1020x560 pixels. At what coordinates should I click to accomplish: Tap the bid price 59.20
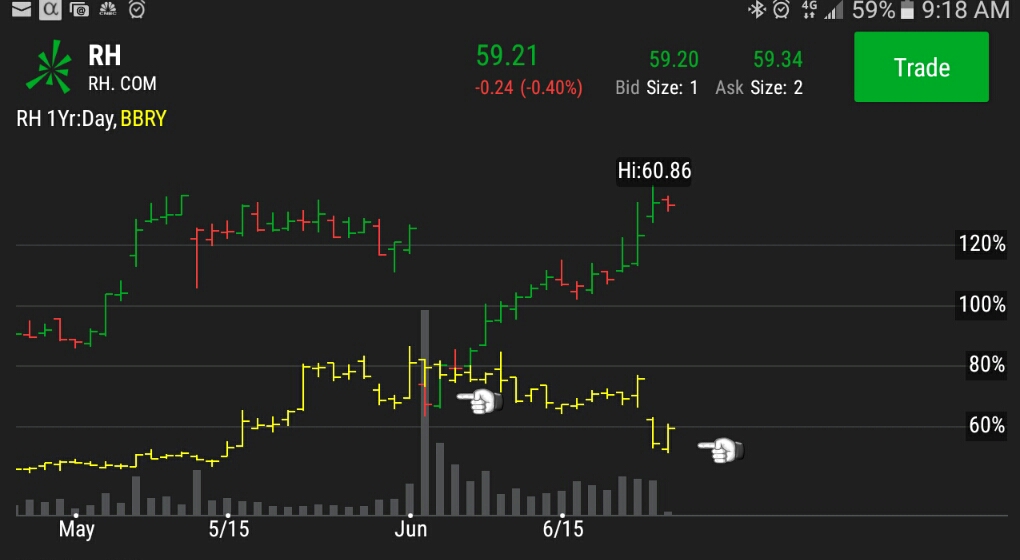(673, 60)
